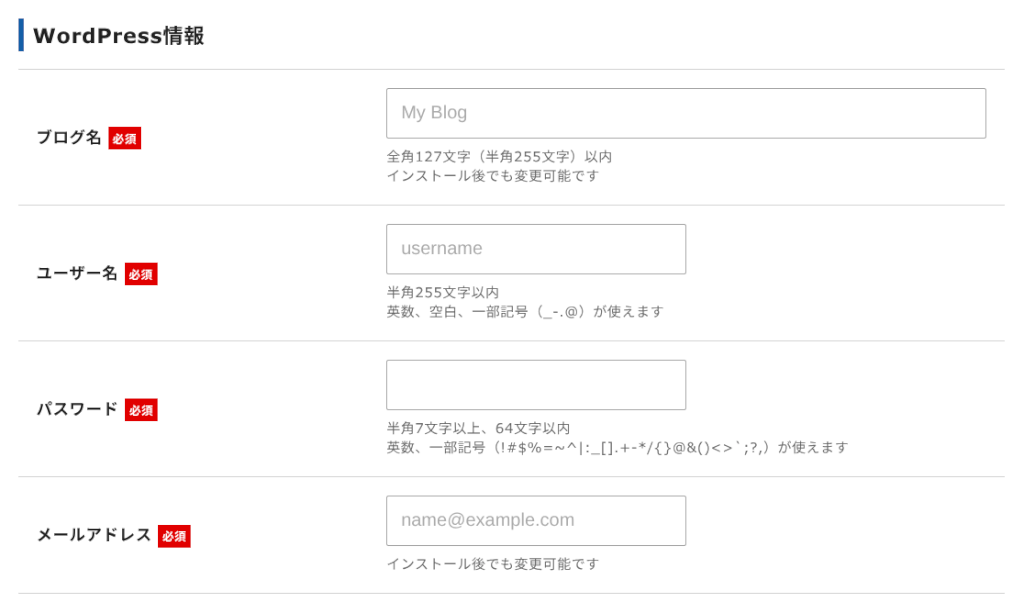The image size is (1024, 602).
Task: Click the WordPress情報 section heading
Action: click(118, 36)
